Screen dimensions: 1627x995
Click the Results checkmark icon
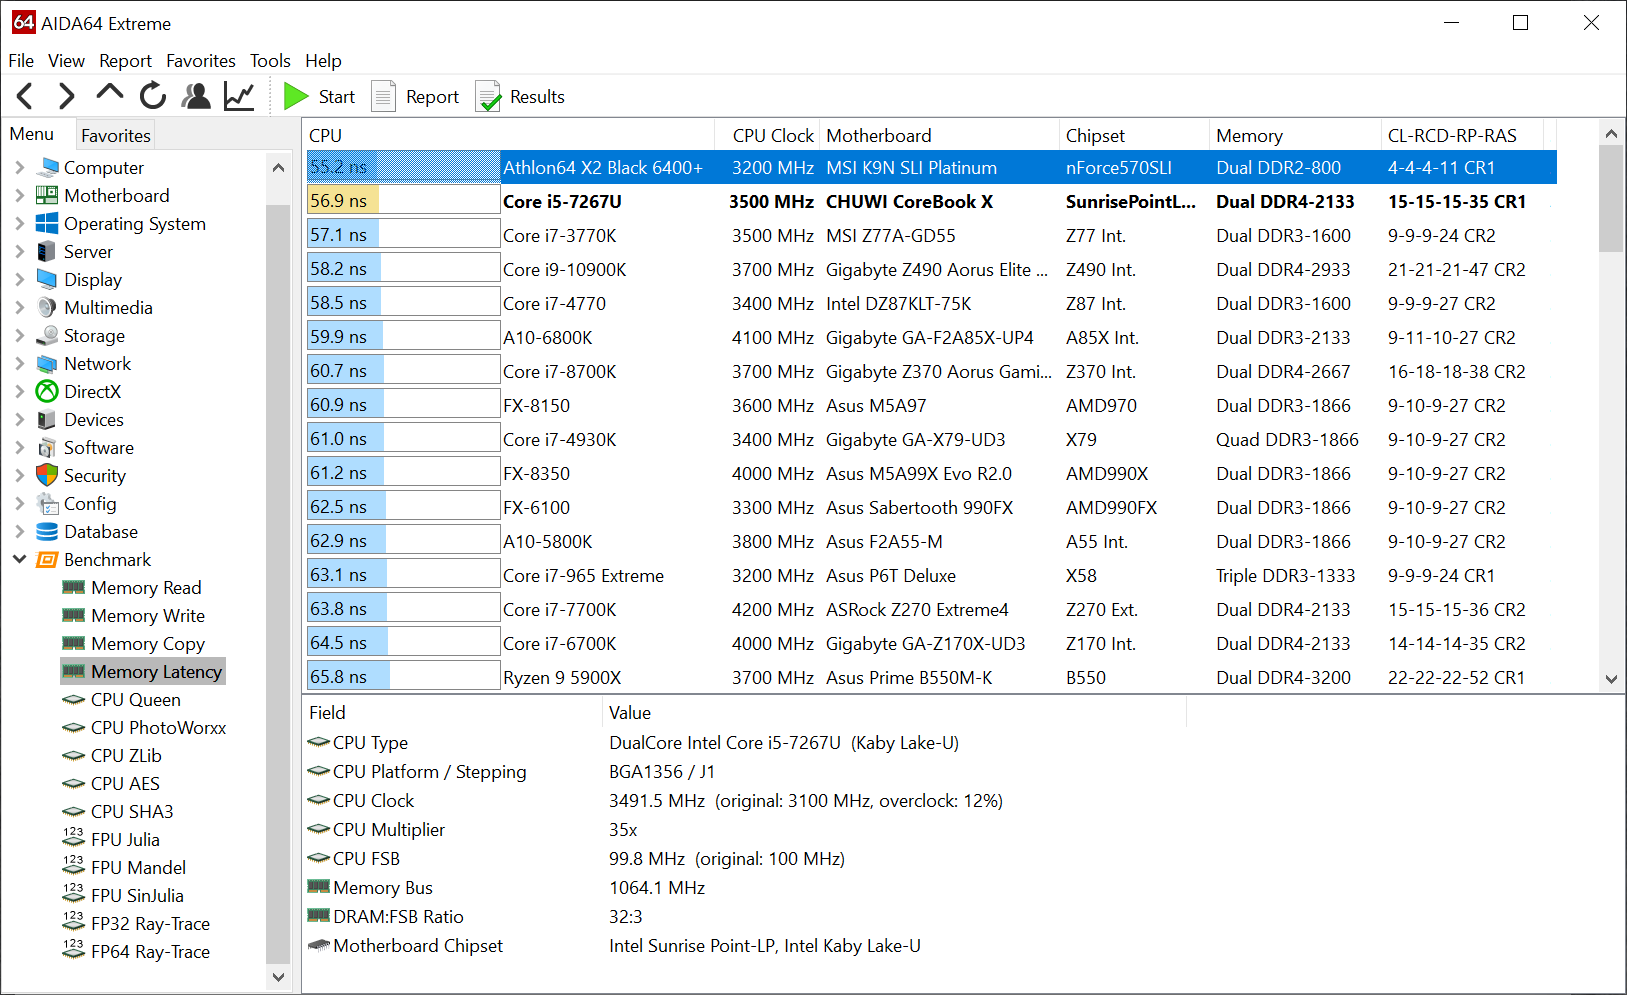(488, 96)
